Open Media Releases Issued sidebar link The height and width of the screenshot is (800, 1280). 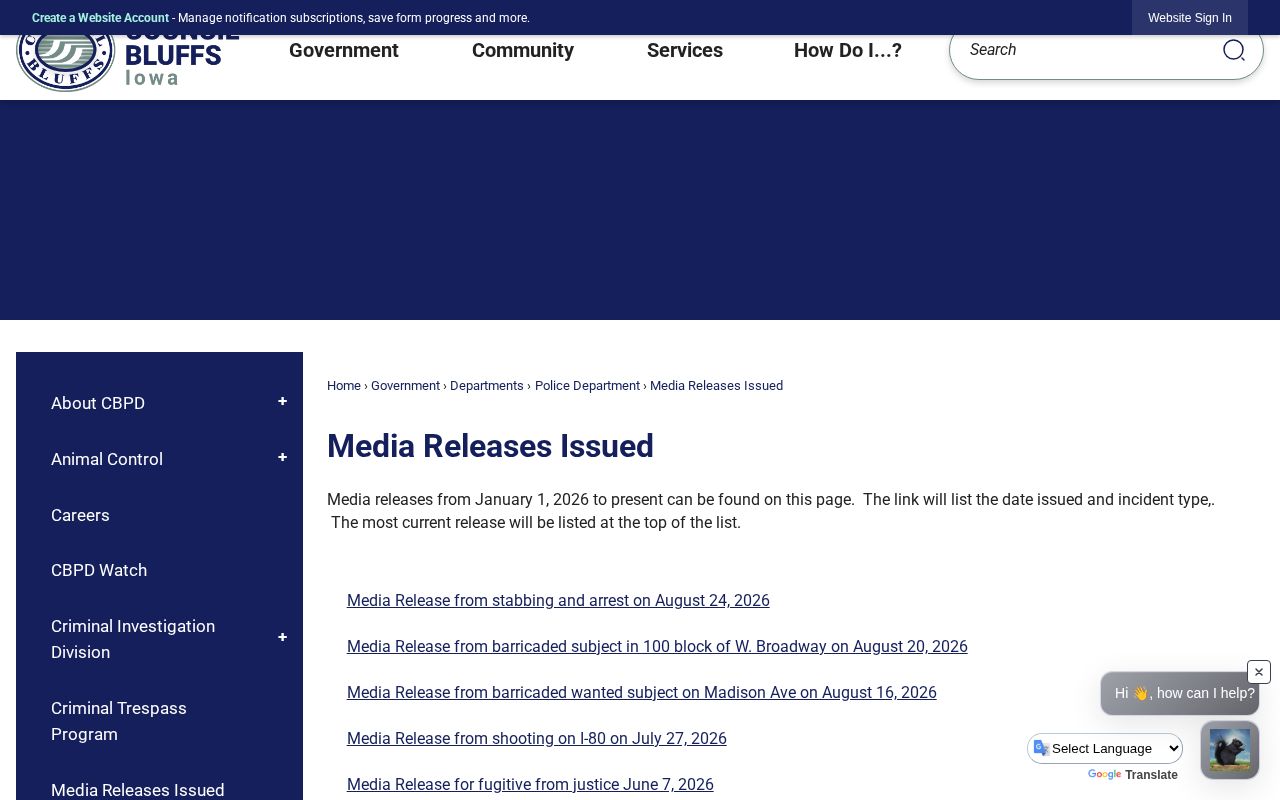138,789
